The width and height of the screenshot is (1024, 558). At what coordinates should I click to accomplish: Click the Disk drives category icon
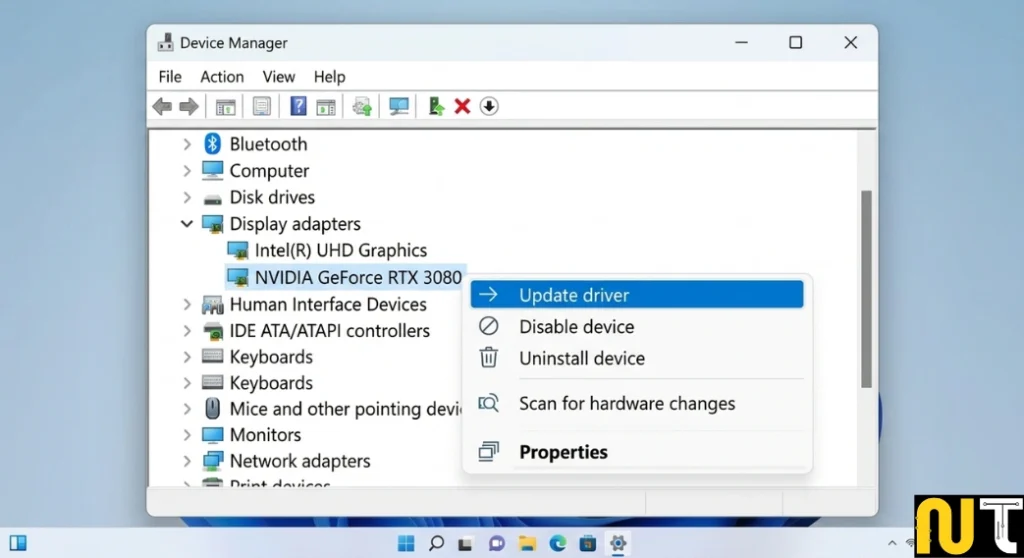tap(212, 199)
